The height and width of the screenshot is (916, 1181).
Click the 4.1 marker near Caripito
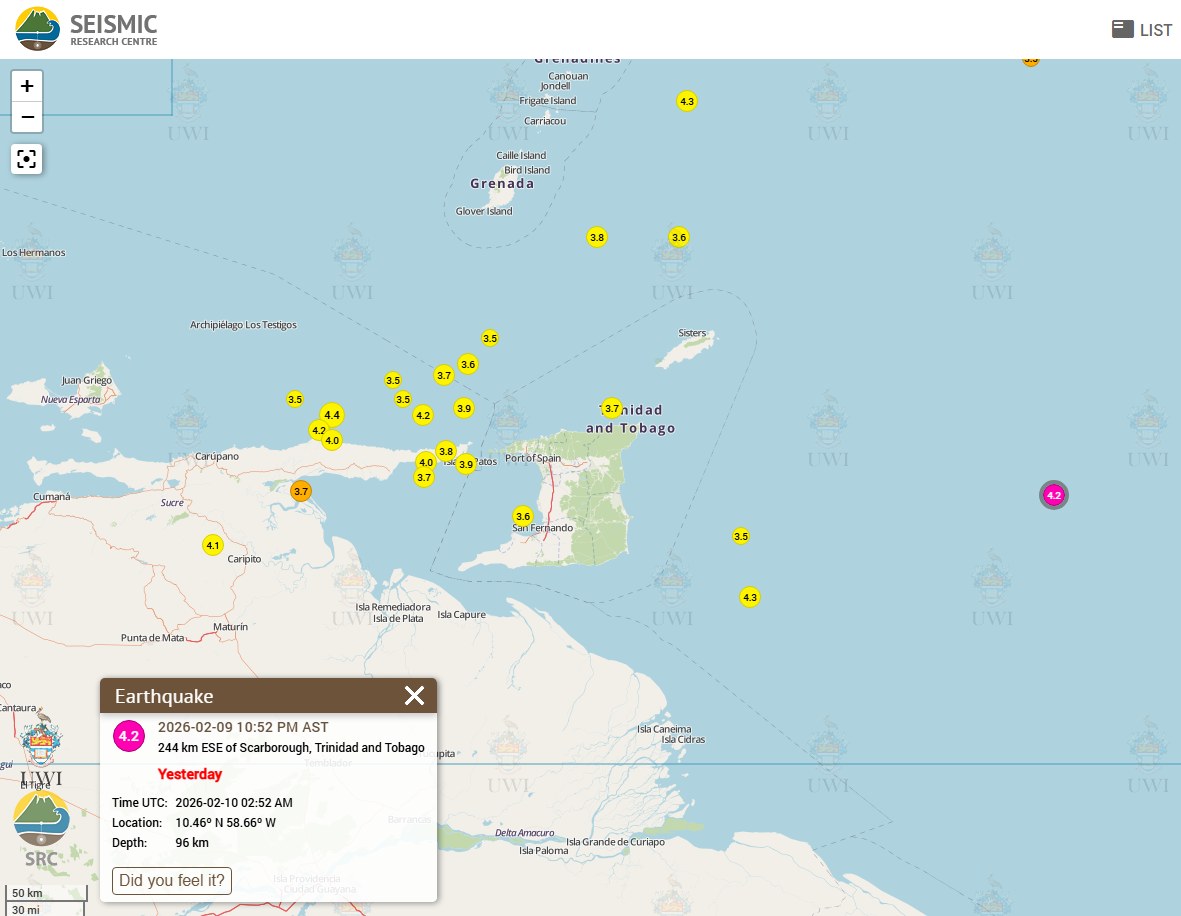point(212,545)
